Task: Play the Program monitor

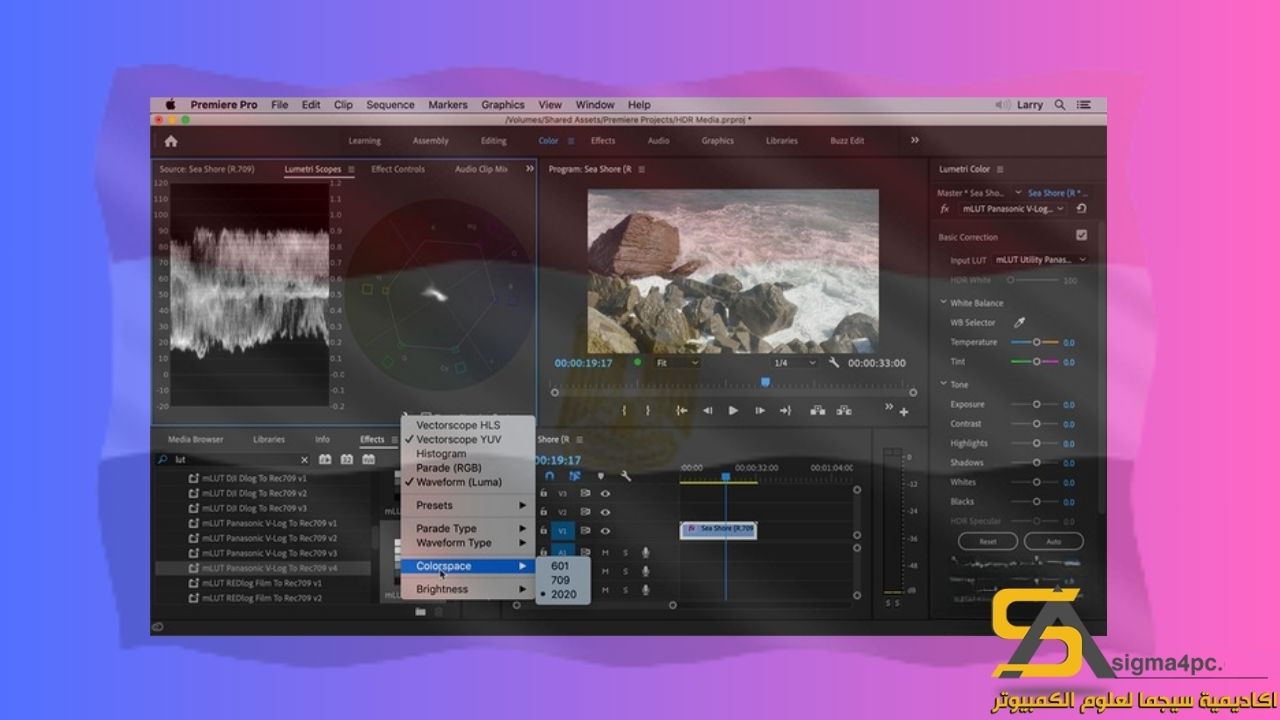Action: pos(733,410)
